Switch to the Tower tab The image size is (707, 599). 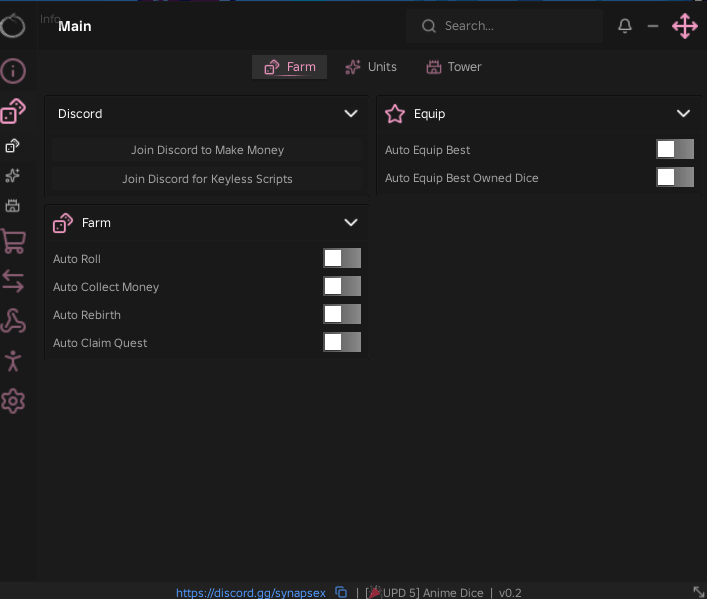click(454, 67)
